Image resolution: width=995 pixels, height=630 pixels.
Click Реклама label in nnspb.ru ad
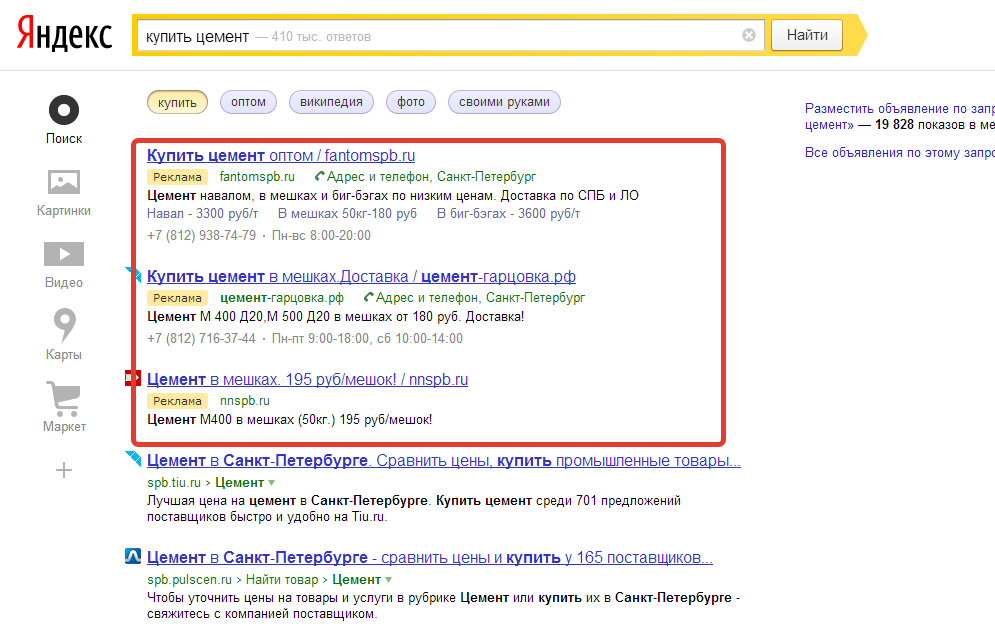pyautogui.click(x=177, y=401)
